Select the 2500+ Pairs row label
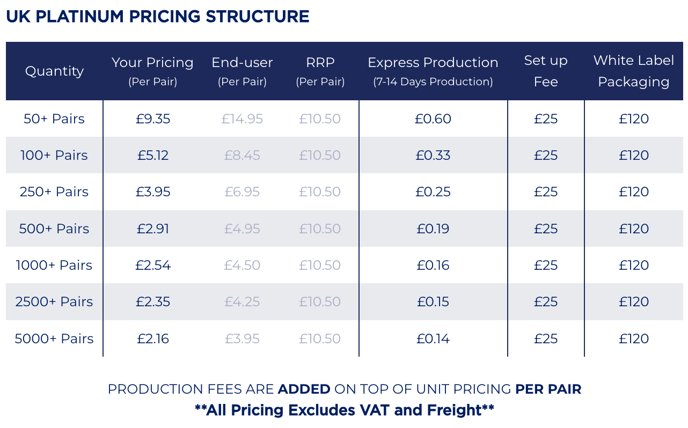The height and width of the screenshot is (428, 688). (54, 302)
